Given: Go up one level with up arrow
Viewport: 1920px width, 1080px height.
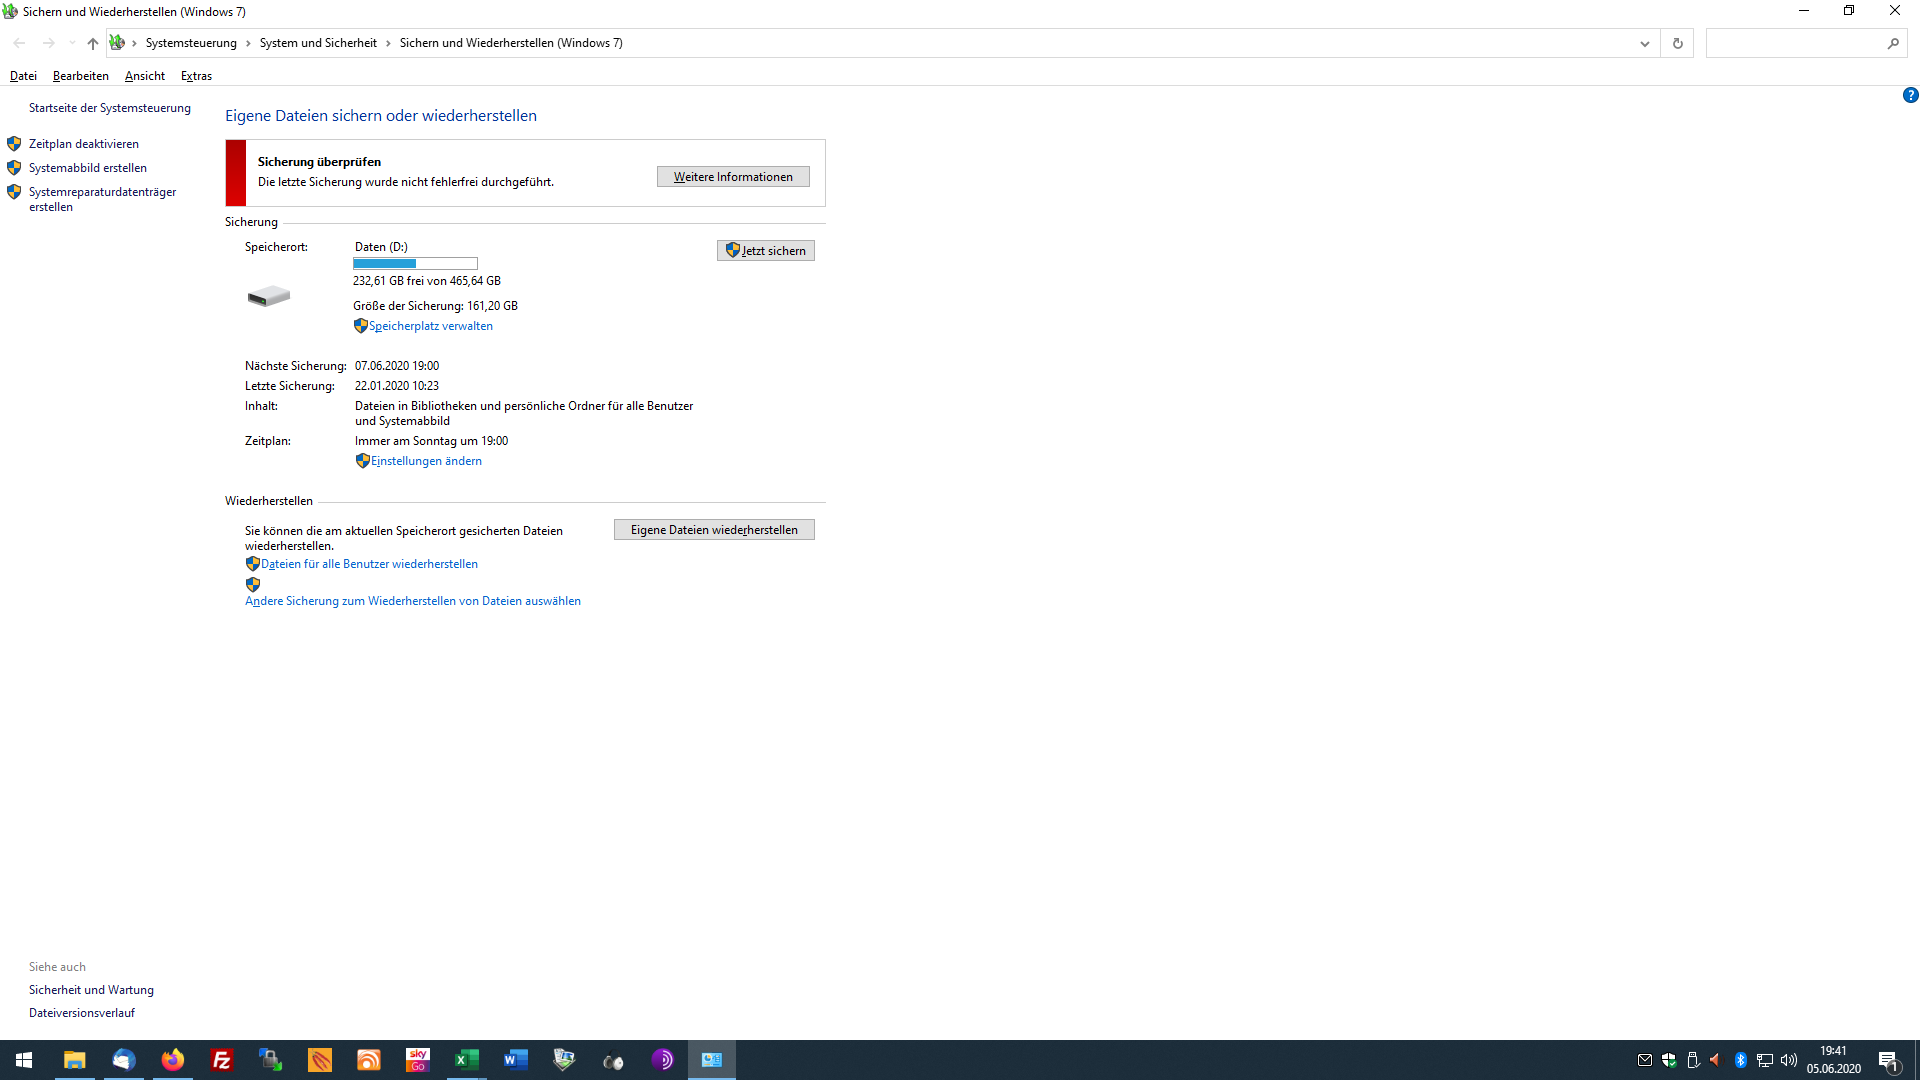Looking at the screenshot, I should (x=92, y=43).
